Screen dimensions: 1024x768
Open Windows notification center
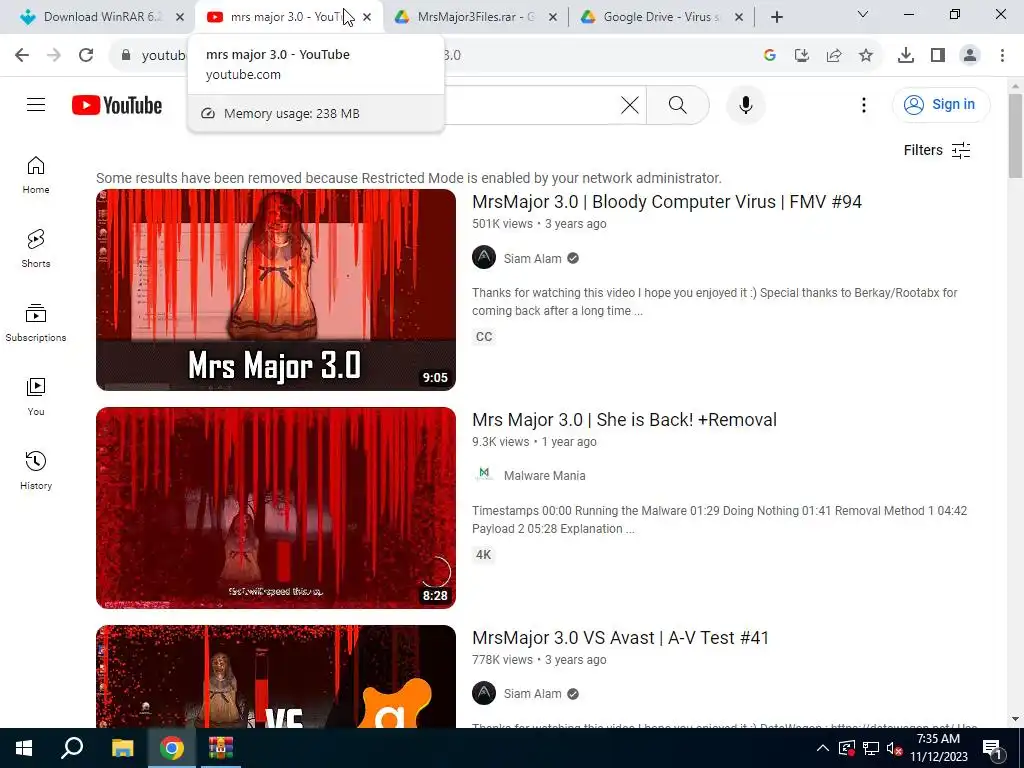992,748
